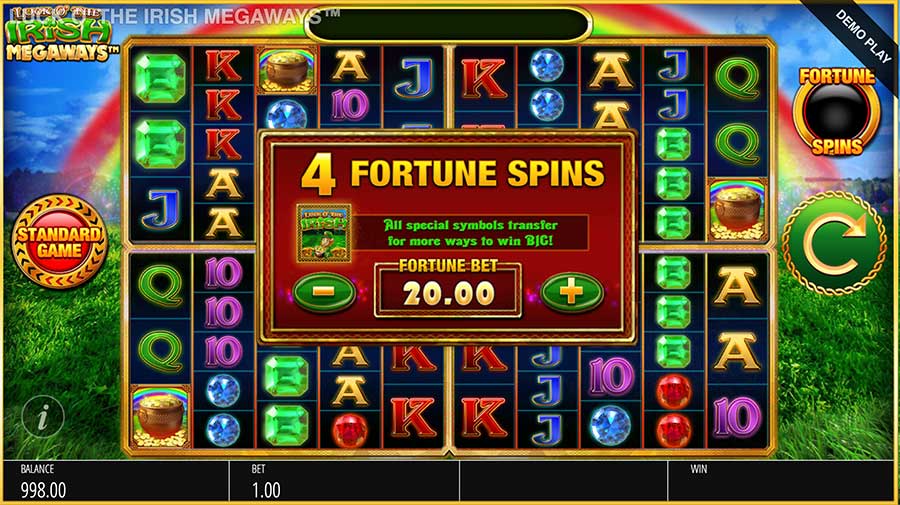This screenshot has width=900, height=505.
Task: Click the top-left green emerald symbol
Action: [160, 79]
